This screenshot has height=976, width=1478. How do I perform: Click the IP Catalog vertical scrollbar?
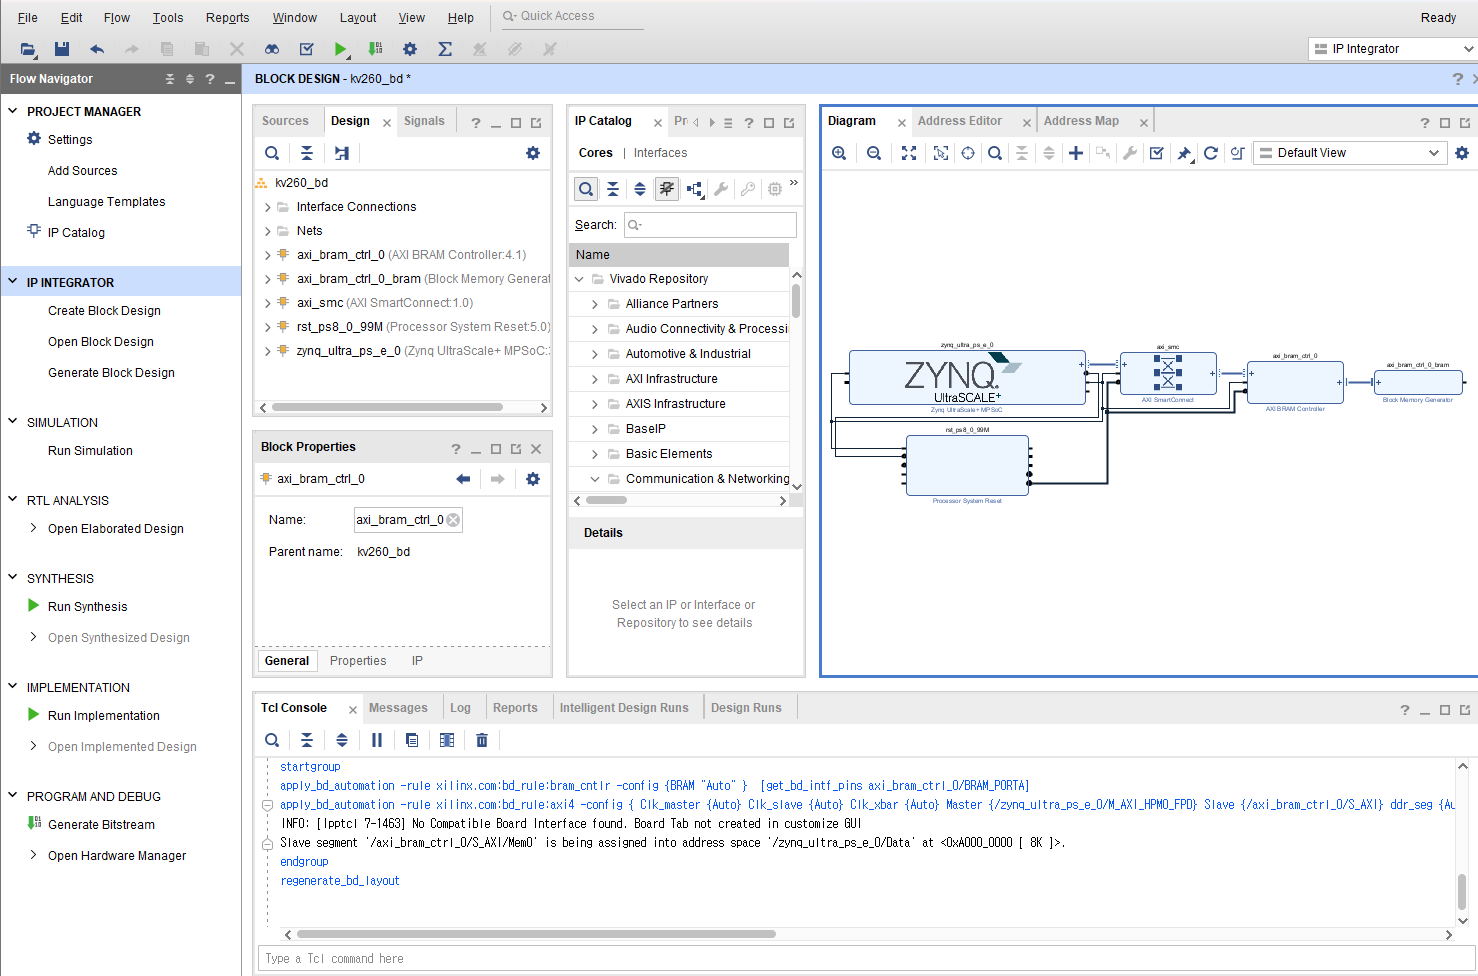click(x=796, y=300)
